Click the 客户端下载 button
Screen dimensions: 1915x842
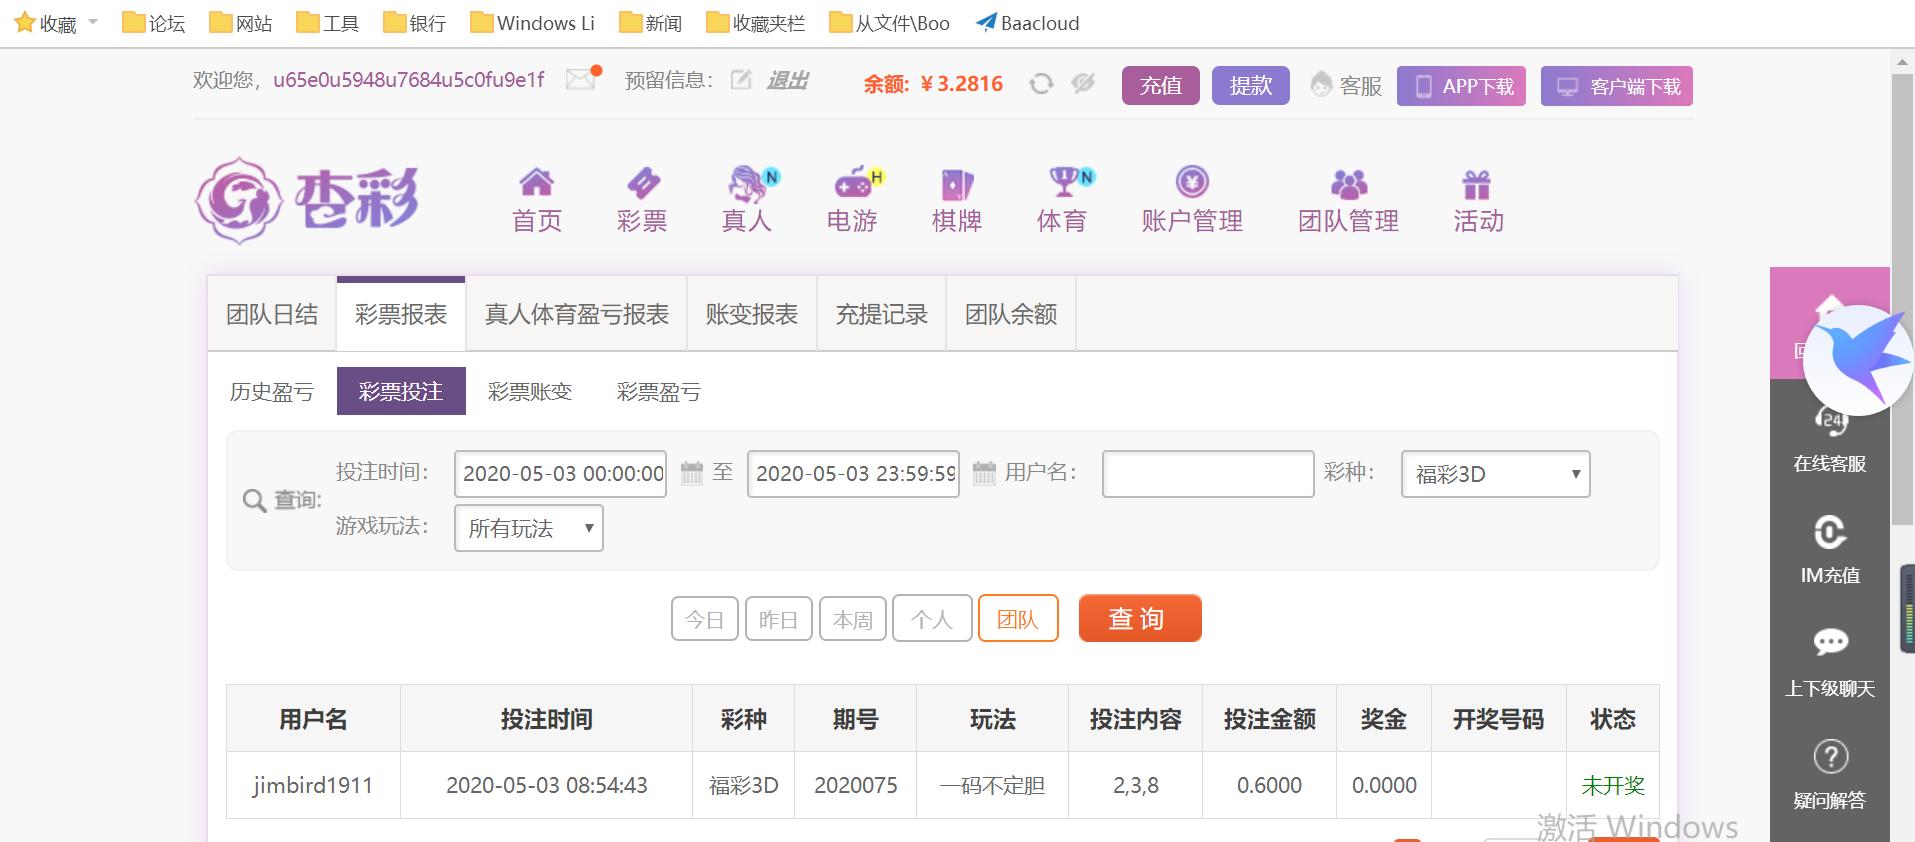tap(1617, 86)
